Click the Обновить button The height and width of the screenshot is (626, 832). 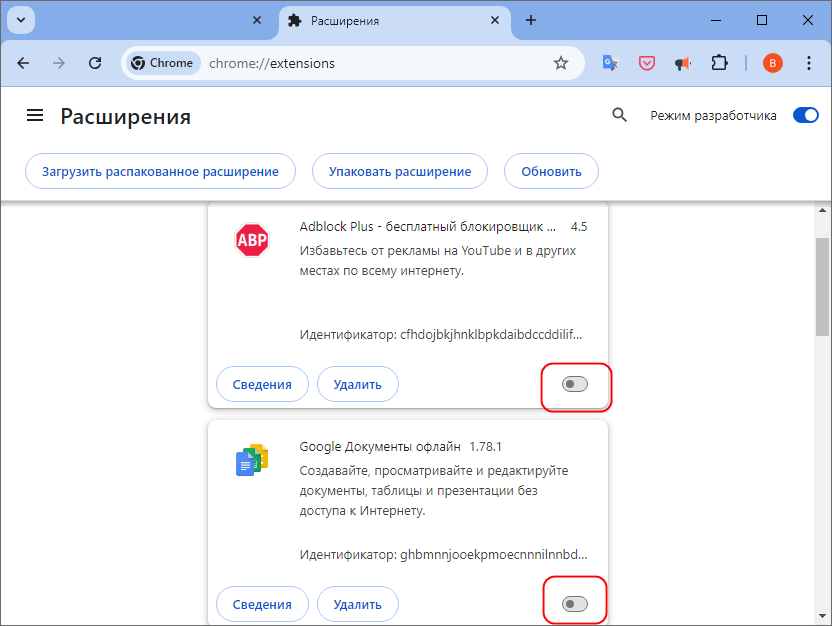click(x=551, y=171)
